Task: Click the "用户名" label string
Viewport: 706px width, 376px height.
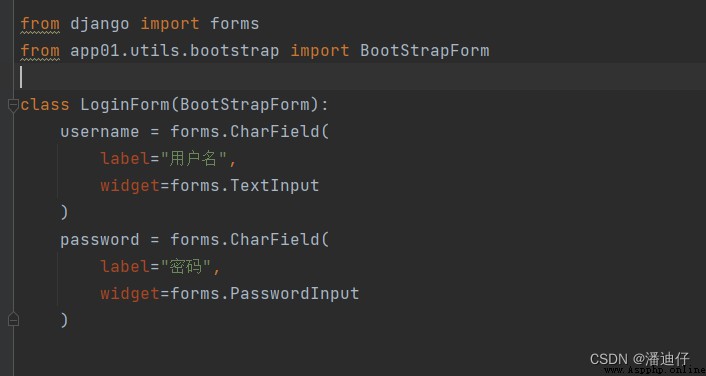Action: (x=195, y=159)
